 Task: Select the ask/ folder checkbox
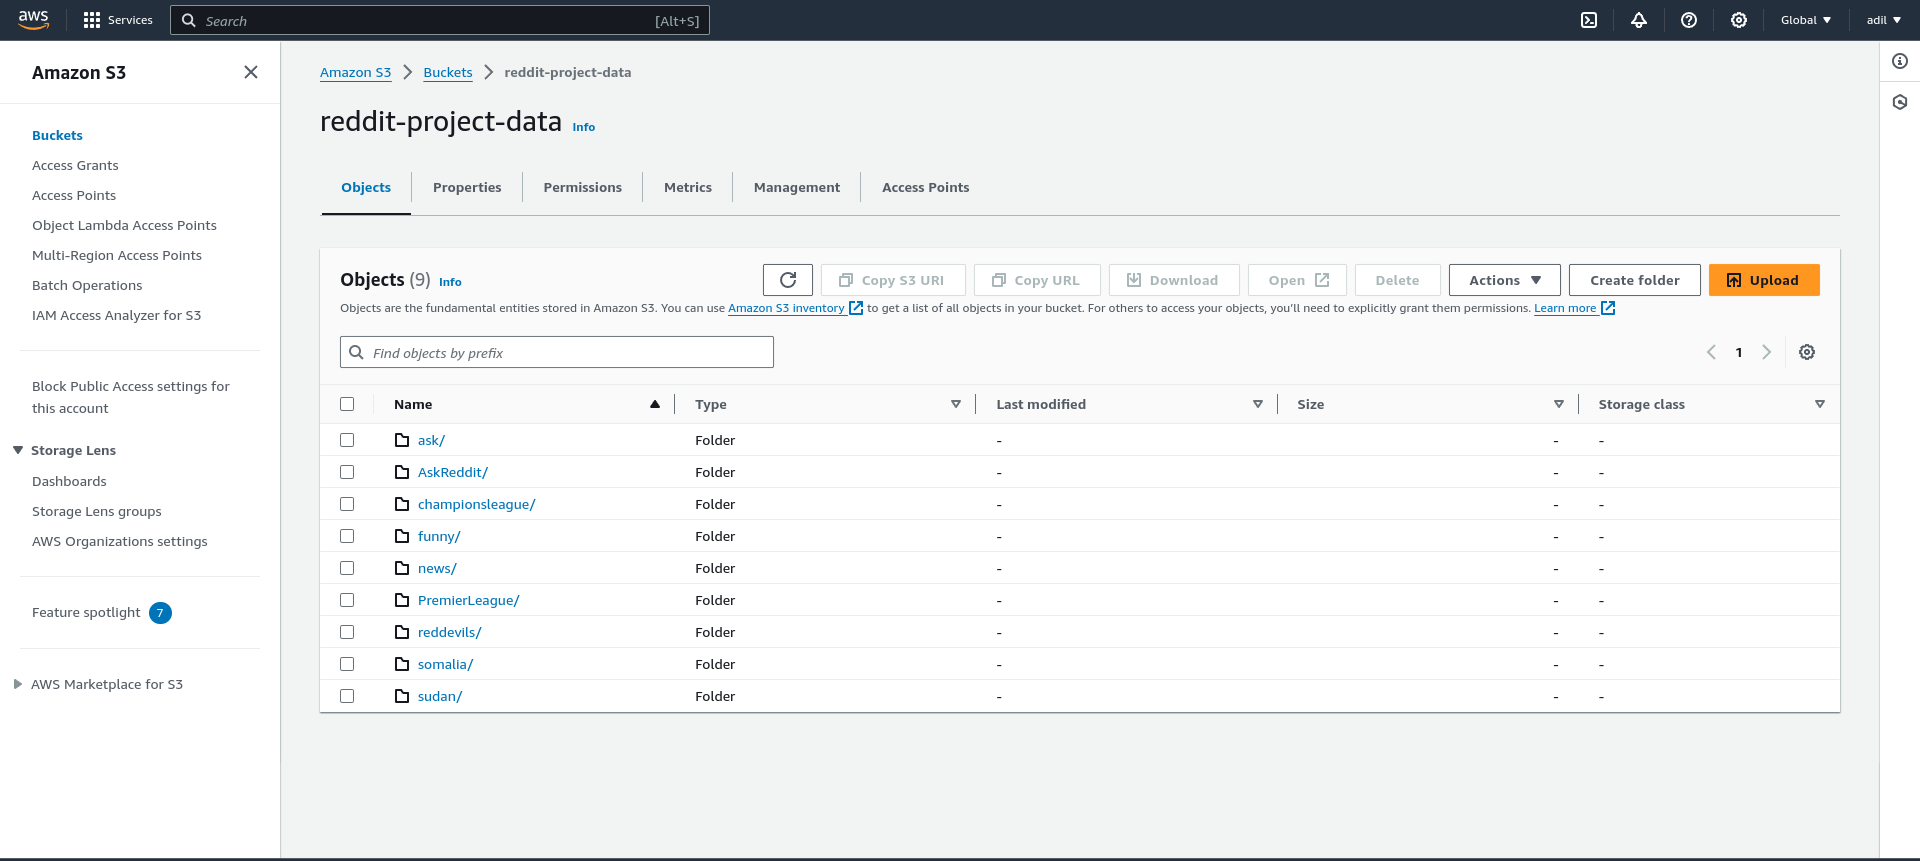pos(347,440)
